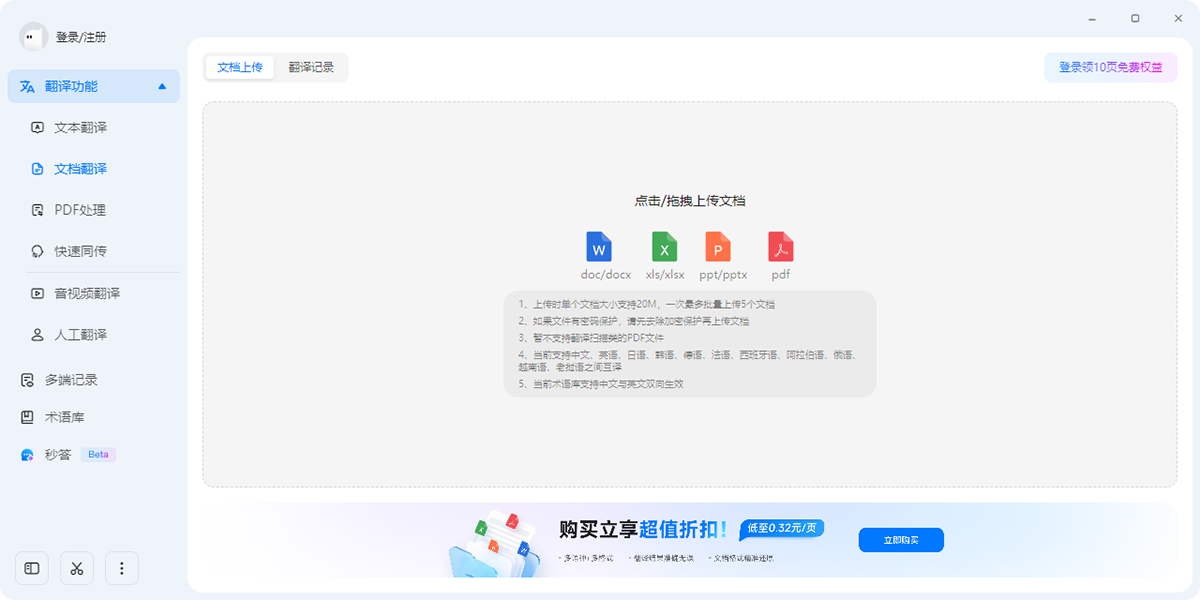Viewport: 1200px width, 600px height.
Task: Click the pdf file icon
Action: pyautogui.click(x=781, y=246)
